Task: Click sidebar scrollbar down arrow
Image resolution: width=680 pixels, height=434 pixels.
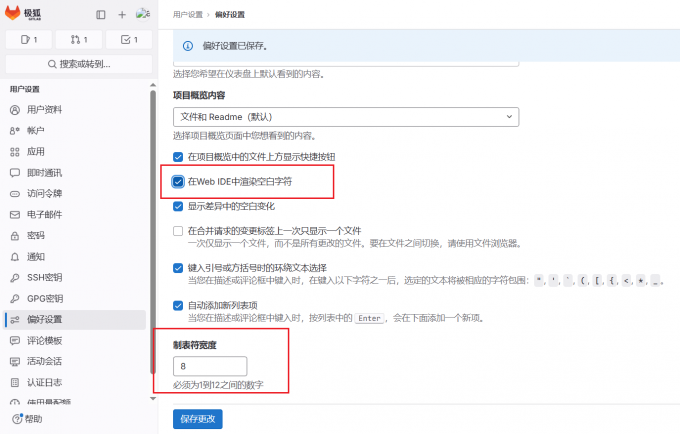Action: point(153,398)
